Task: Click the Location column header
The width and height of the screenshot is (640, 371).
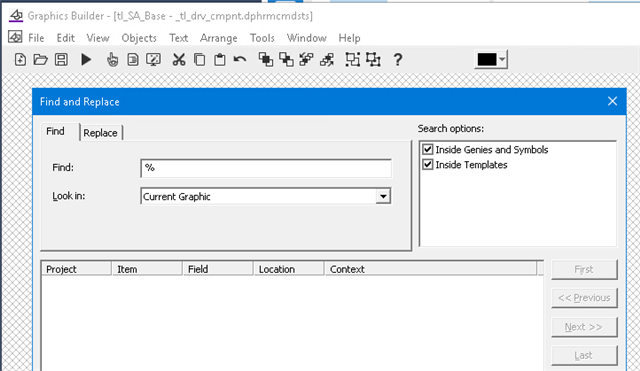Action: pos(289,269)
